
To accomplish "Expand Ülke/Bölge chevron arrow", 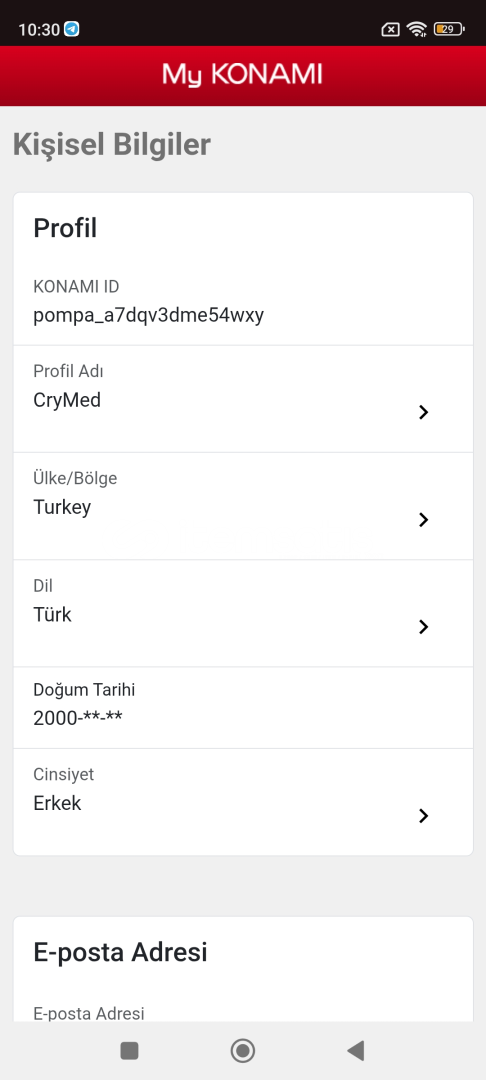I will [x=423, y=519].
